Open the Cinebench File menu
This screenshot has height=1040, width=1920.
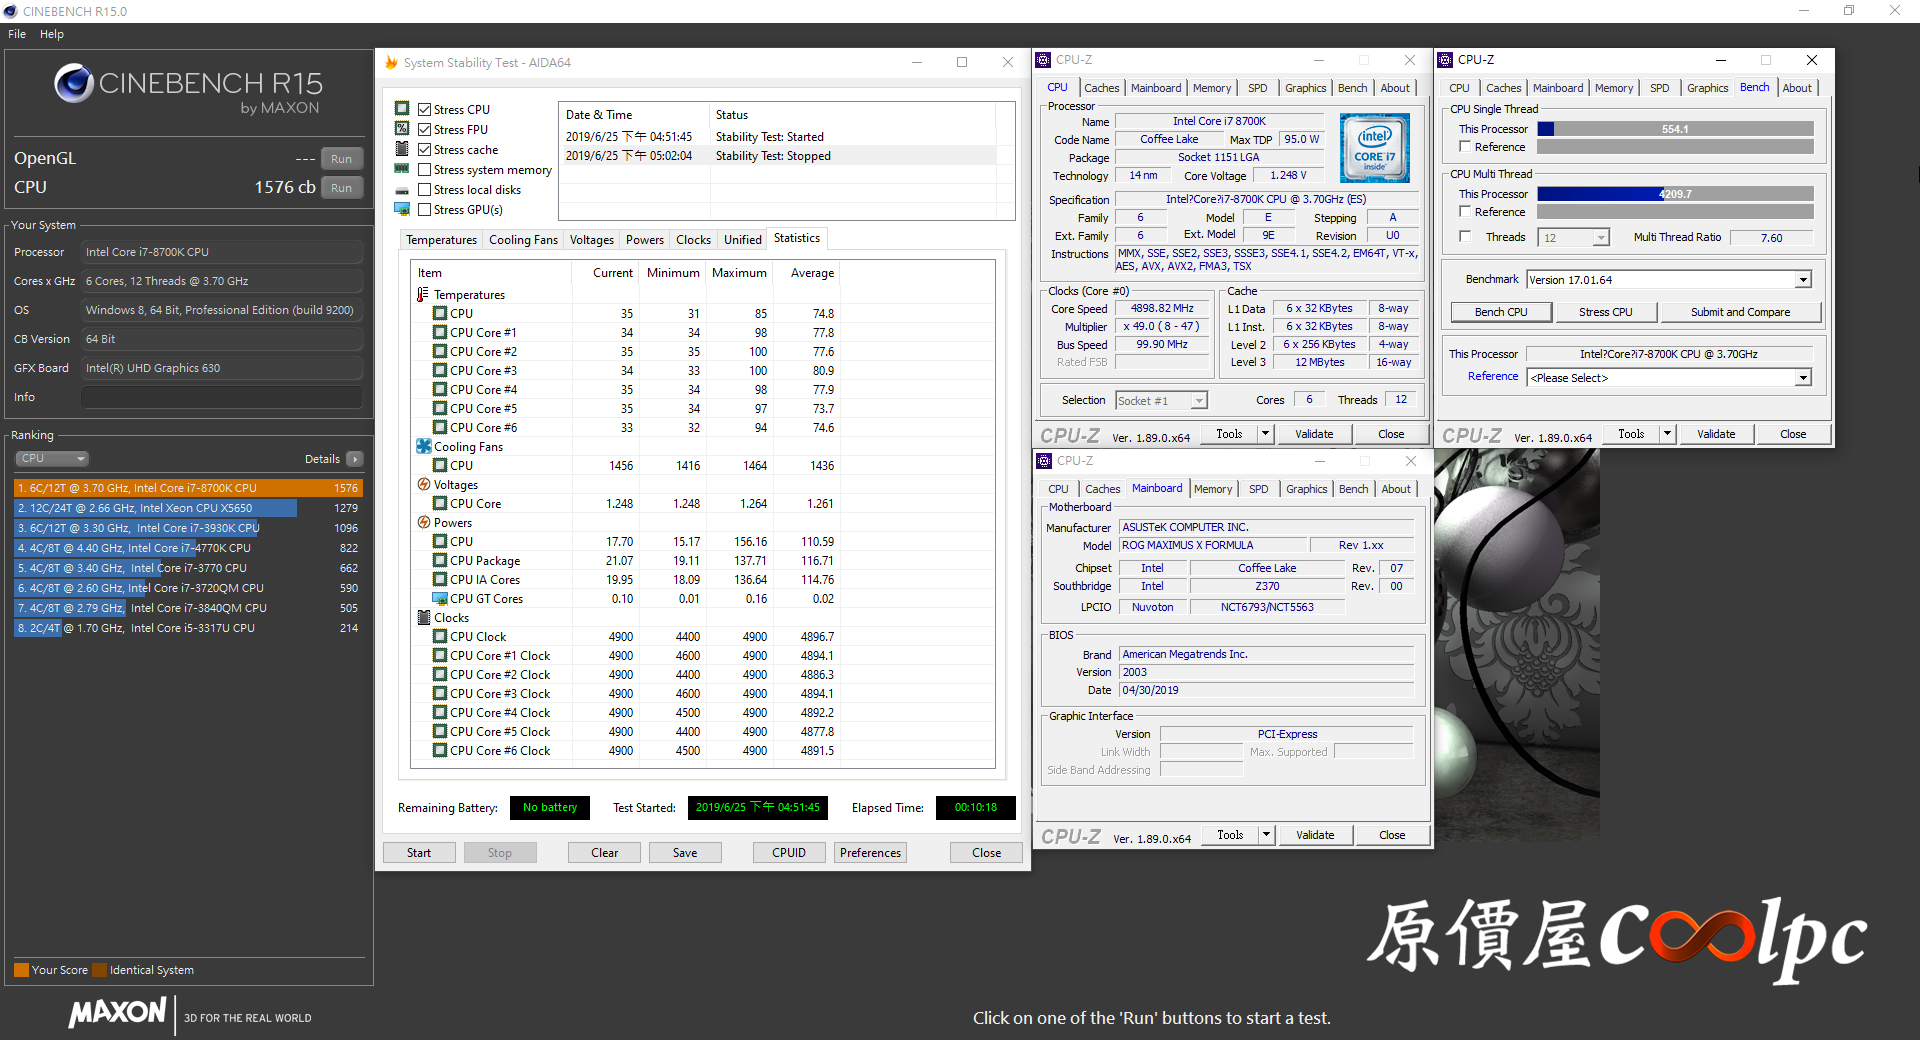click(17, 34)
